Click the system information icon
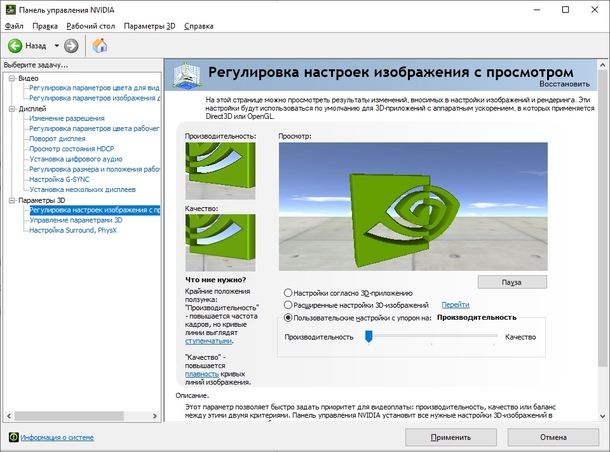610x452 pixels. pos(13,437)
